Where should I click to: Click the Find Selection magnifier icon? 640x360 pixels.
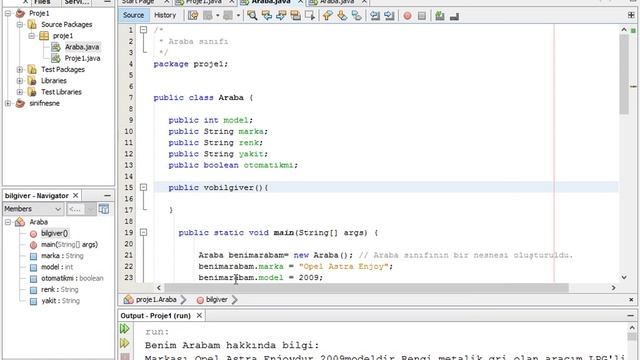252,16
